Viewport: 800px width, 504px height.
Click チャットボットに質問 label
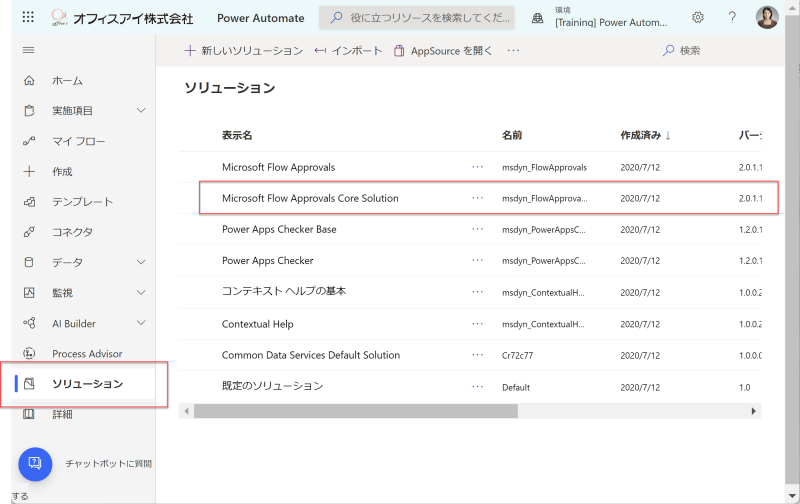pyautogui.click(x=109, y=464)
